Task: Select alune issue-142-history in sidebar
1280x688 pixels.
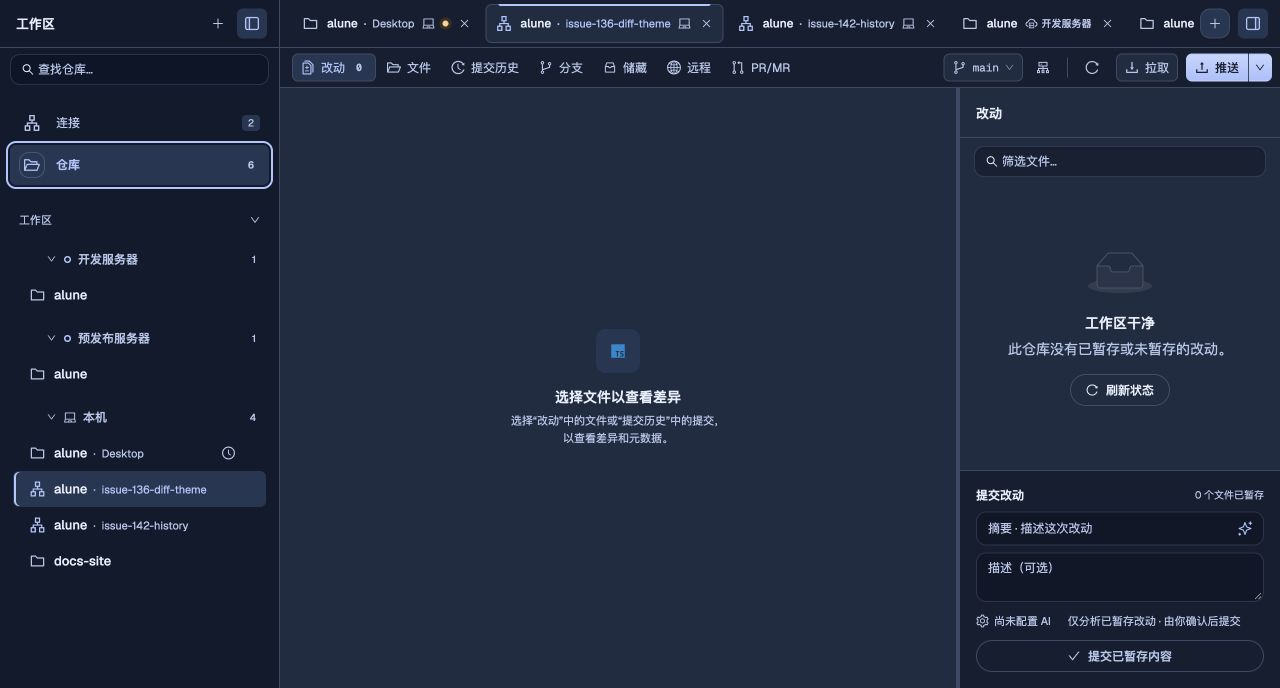Action: (139, 525)
